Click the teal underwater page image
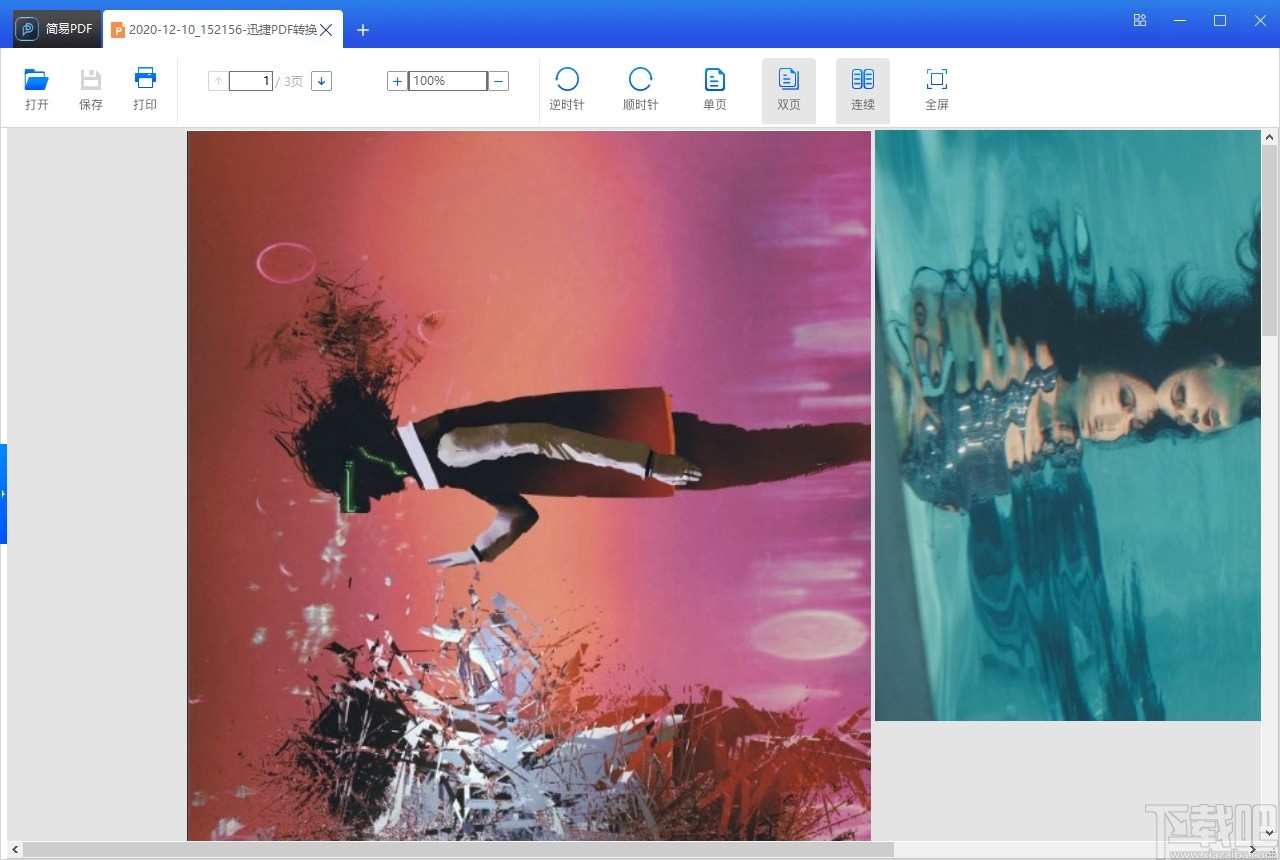Viewport: 1280px width, 860px height. 1068,425
